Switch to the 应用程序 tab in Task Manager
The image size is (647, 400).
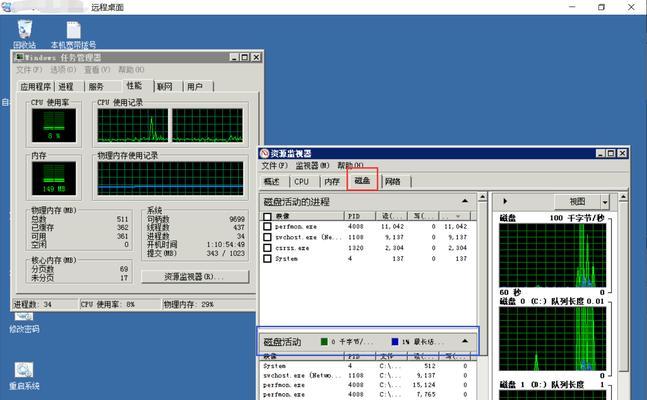(x=36, y=87)
